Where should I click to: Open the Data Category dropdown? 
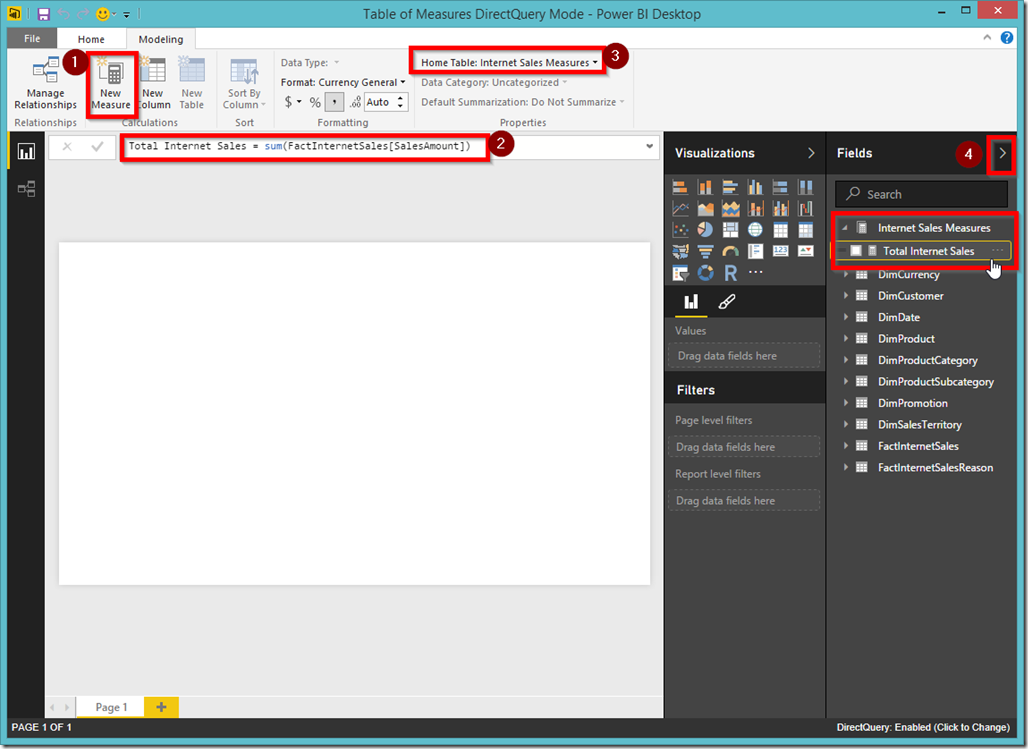[x=494, y=82]
